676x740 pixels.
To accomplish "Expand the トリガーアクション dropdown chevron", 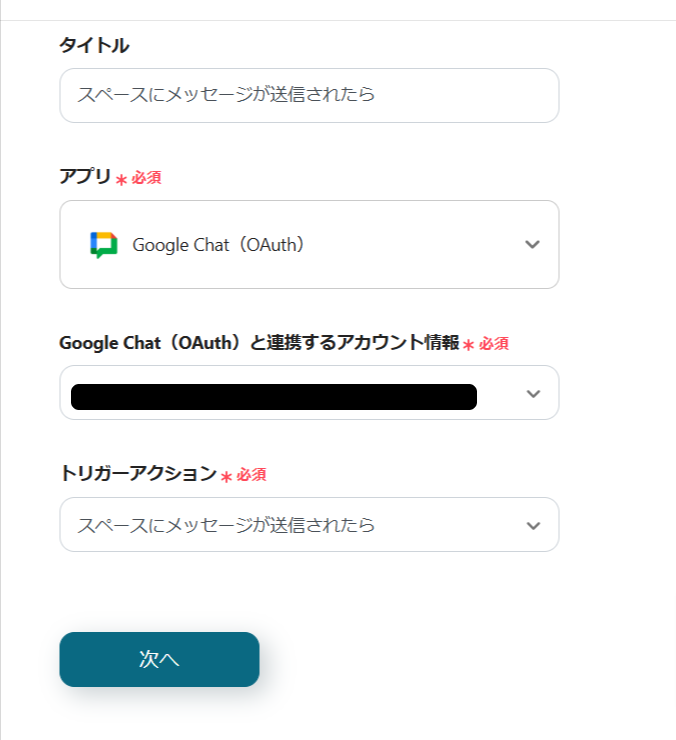I will [533, 525].
